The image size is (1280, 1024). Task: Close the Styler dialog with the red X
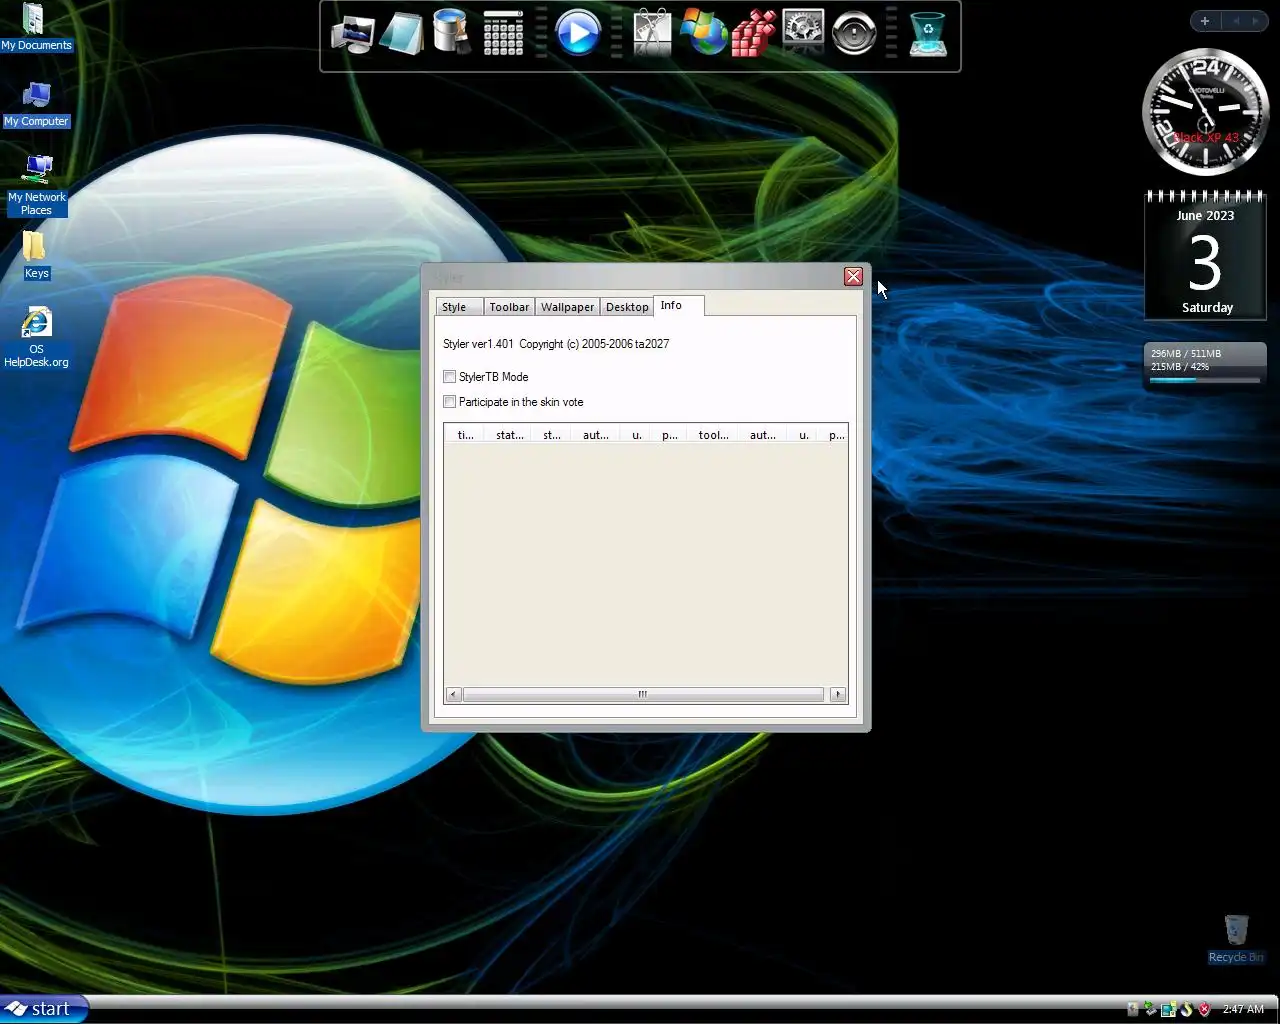tap(853, 277)
